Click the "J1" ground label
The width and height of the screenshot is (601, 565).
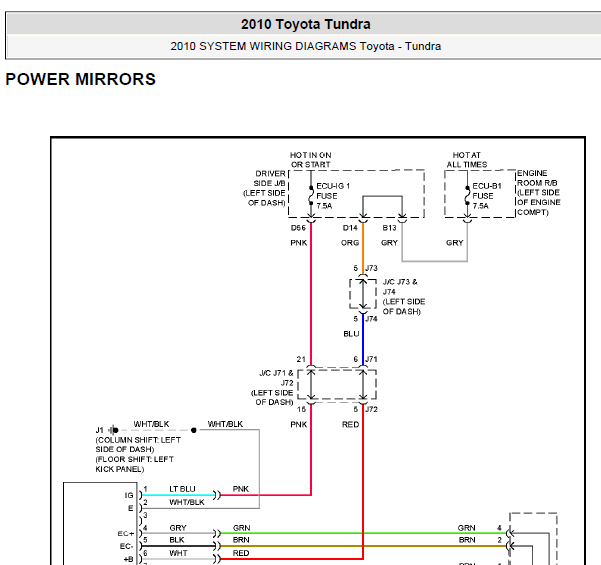pyautogui.click(x=100, y=430)
